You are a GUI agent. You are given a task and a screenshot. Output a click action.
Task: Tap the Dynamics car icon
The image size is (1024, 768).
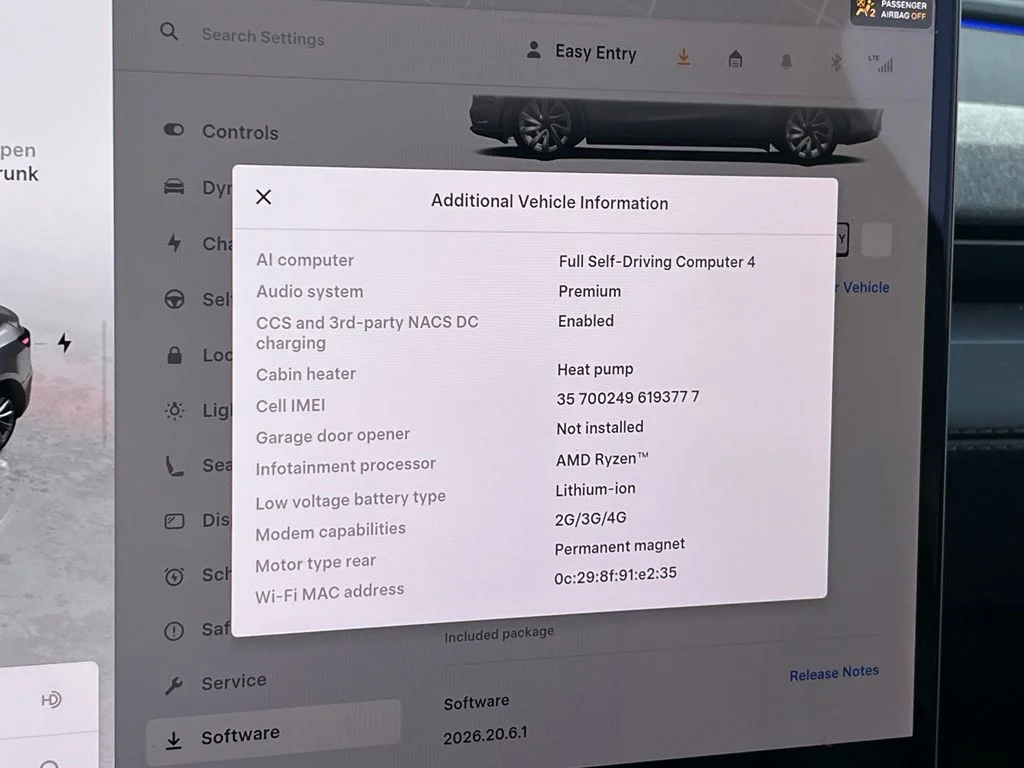174,187
